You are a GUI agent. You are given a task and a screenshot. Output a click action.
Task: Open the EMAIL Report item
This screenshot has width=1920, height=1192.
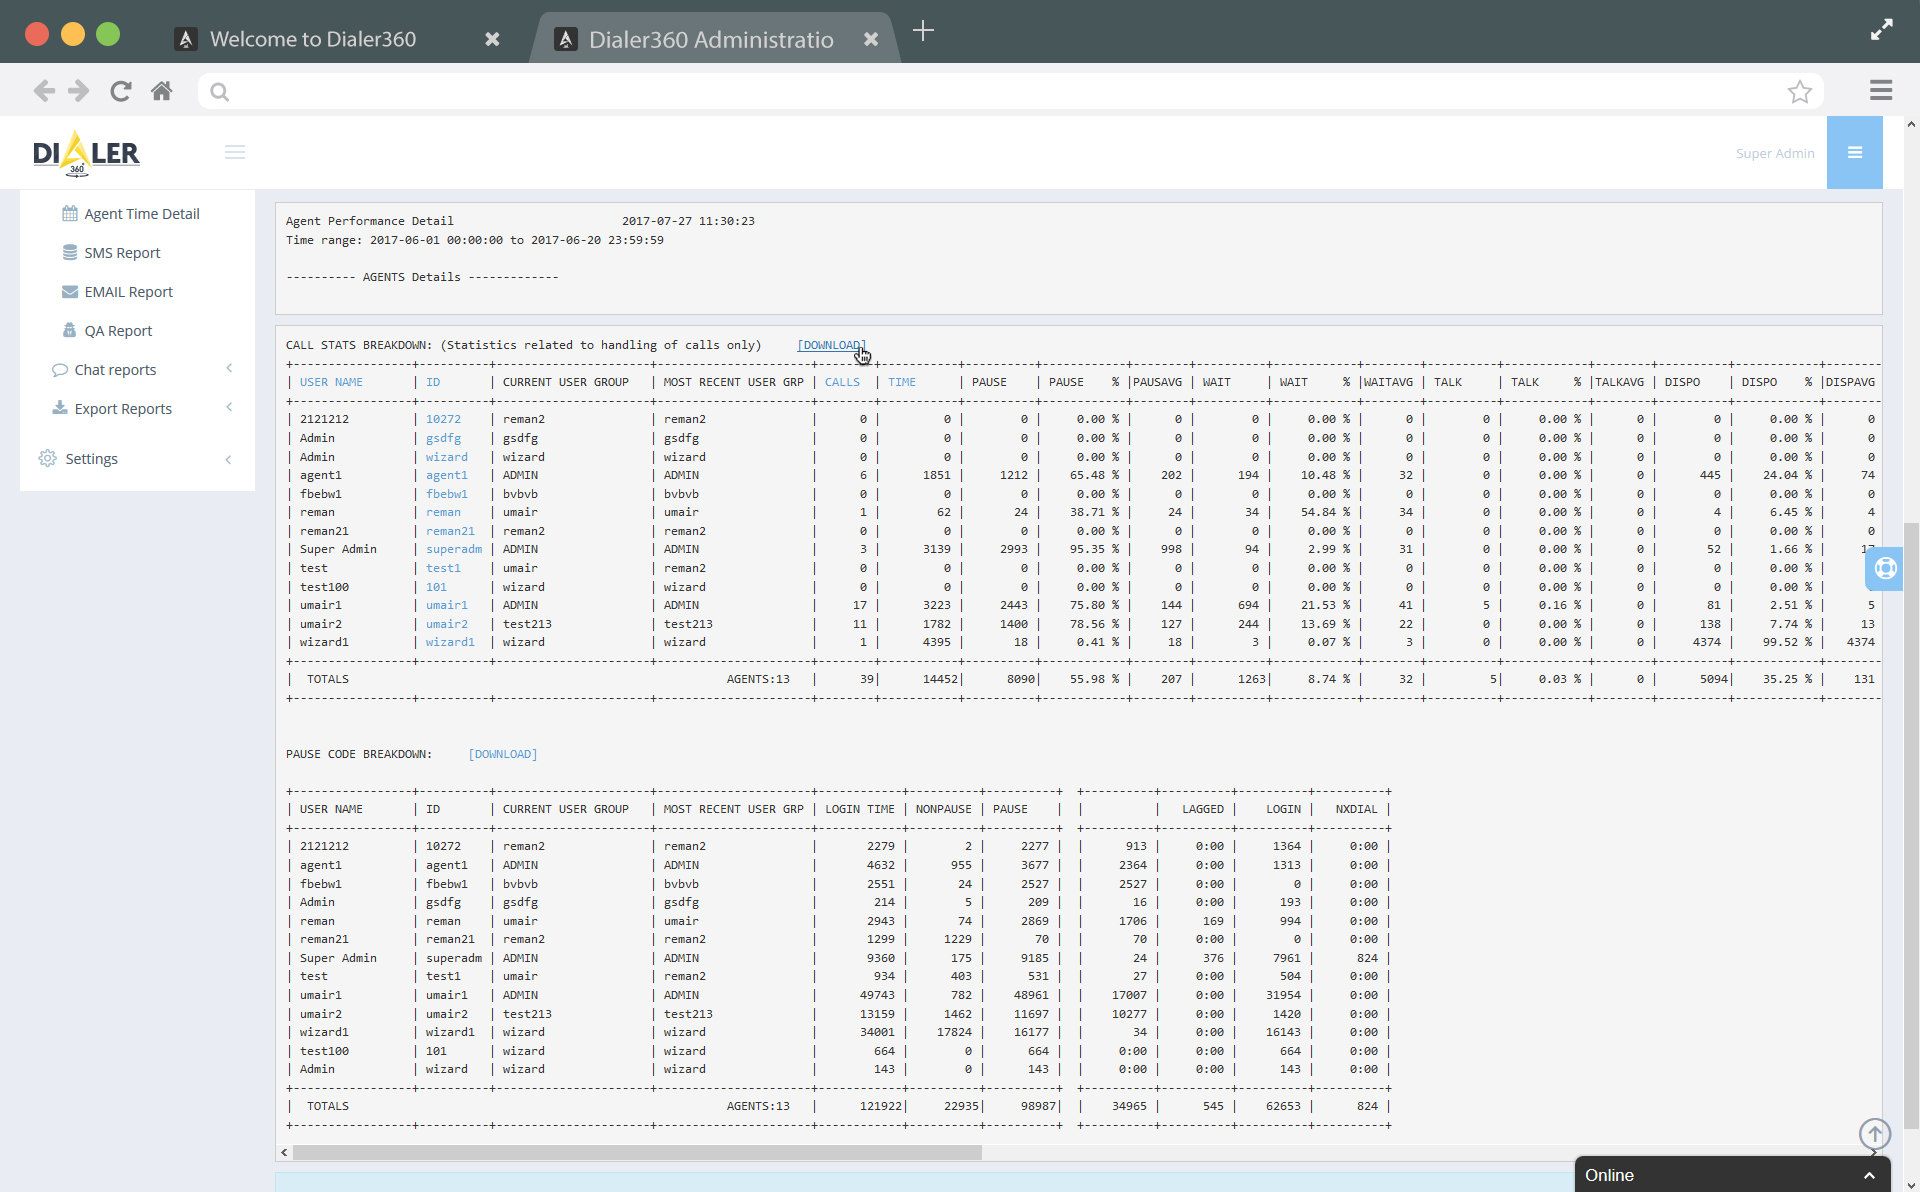[x=128, y=292]
